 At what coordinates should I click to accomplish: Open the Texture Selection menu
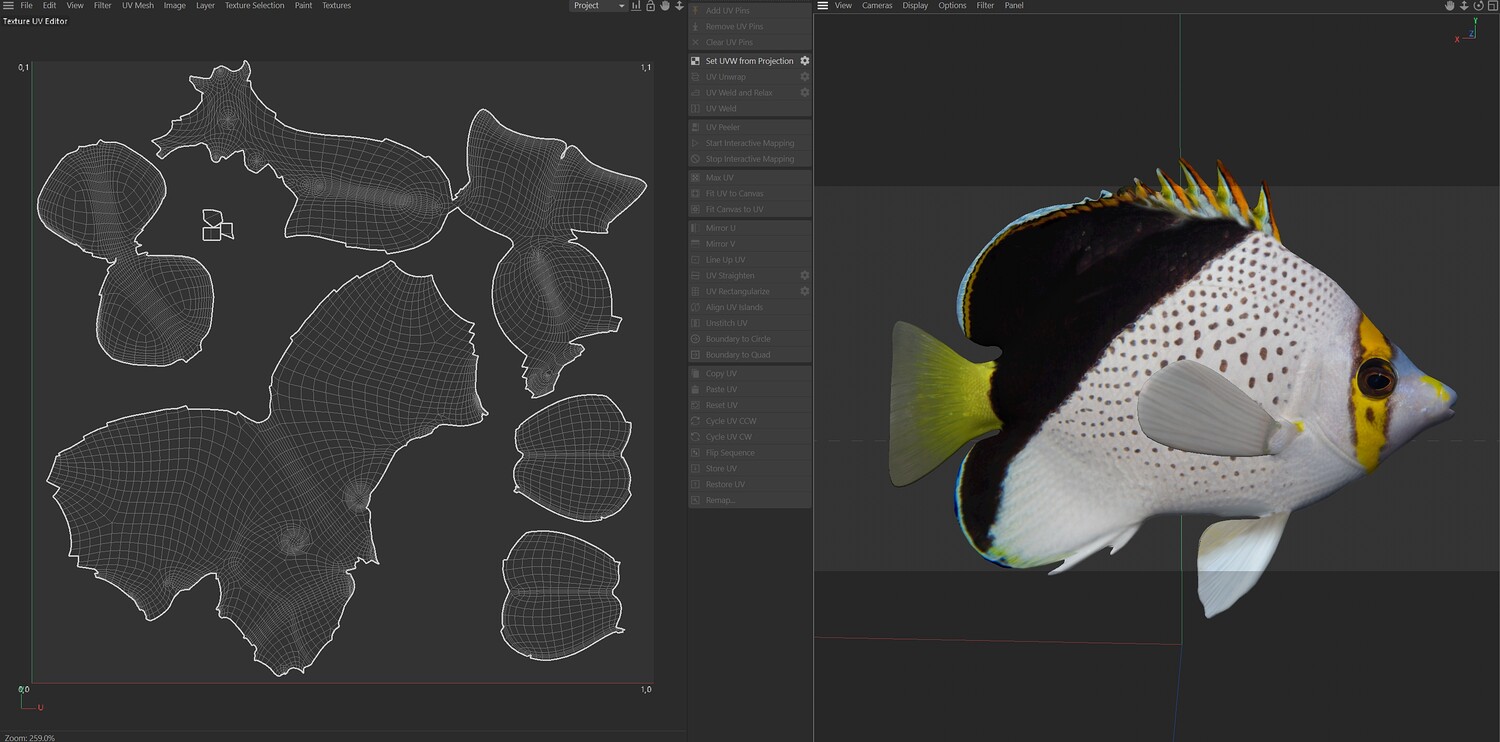pos(254,6)
